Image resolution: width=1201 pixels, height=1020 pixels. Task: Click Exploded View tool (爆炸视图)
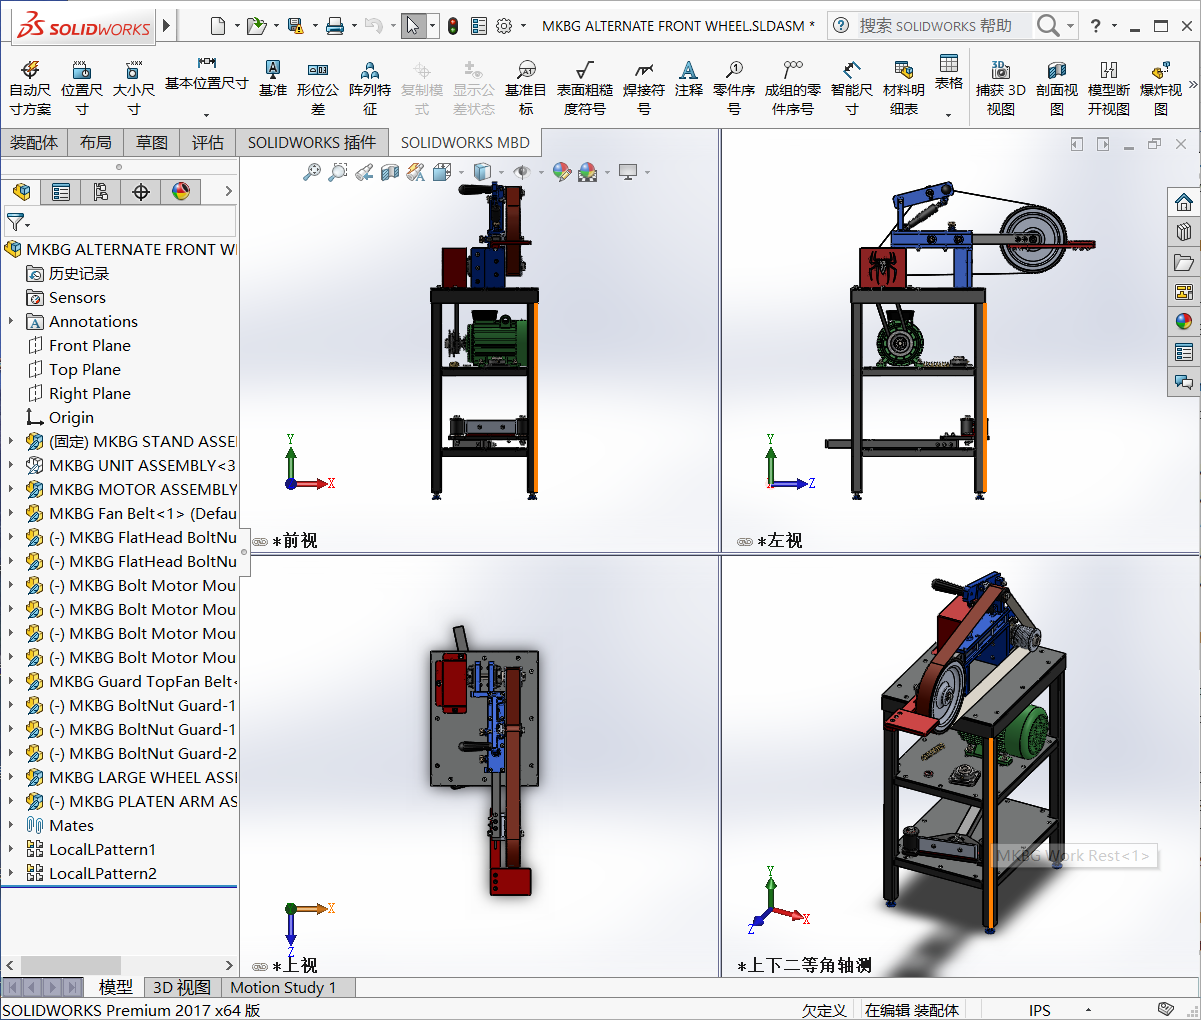(x=1161, y=87)
